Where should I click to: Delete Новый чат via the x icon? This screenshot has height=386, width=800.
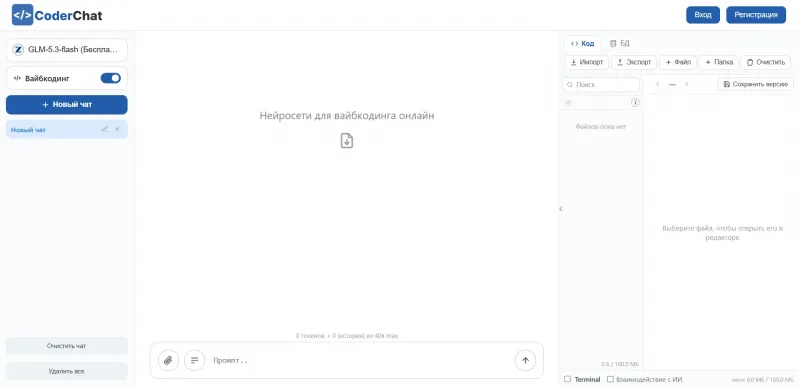117,130
